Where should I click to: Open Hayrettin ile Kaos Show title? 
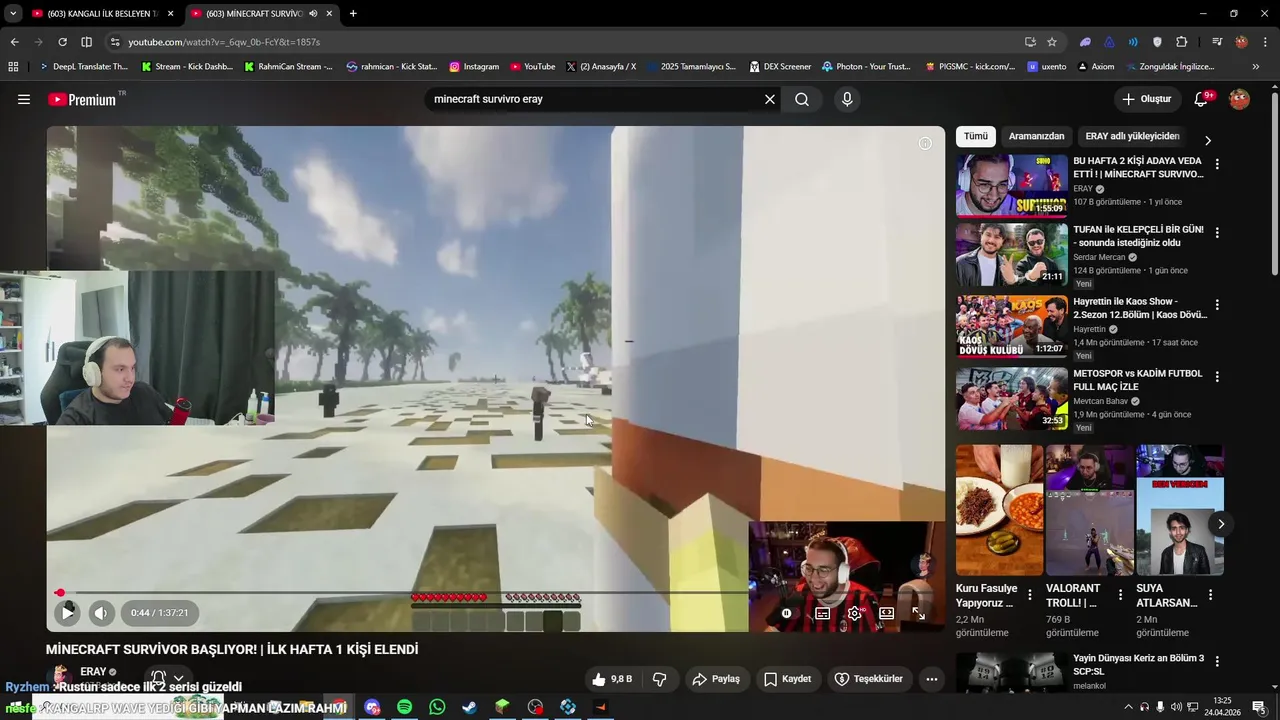(x=1140, y=308)
